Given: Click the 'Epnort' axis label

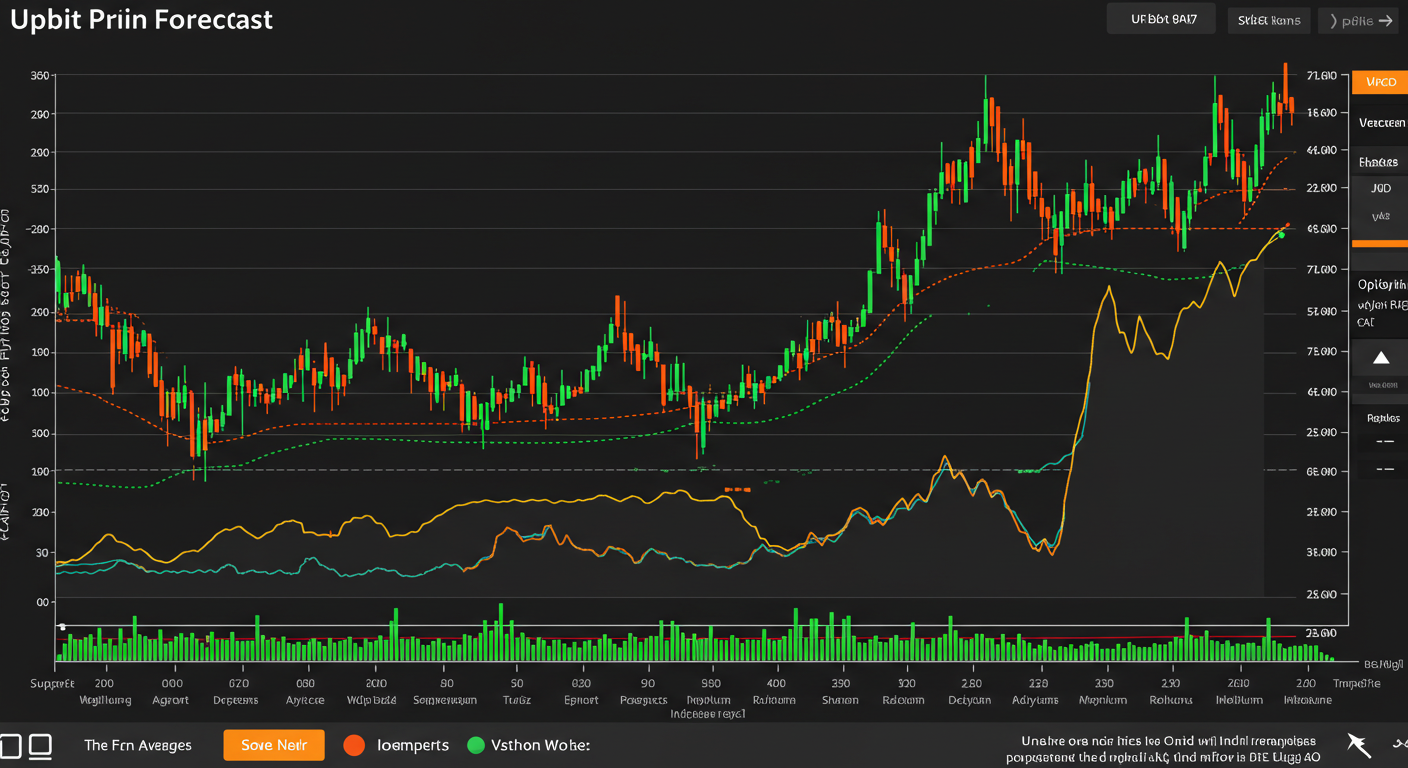Looking at the screenshot, I should 581,700.
